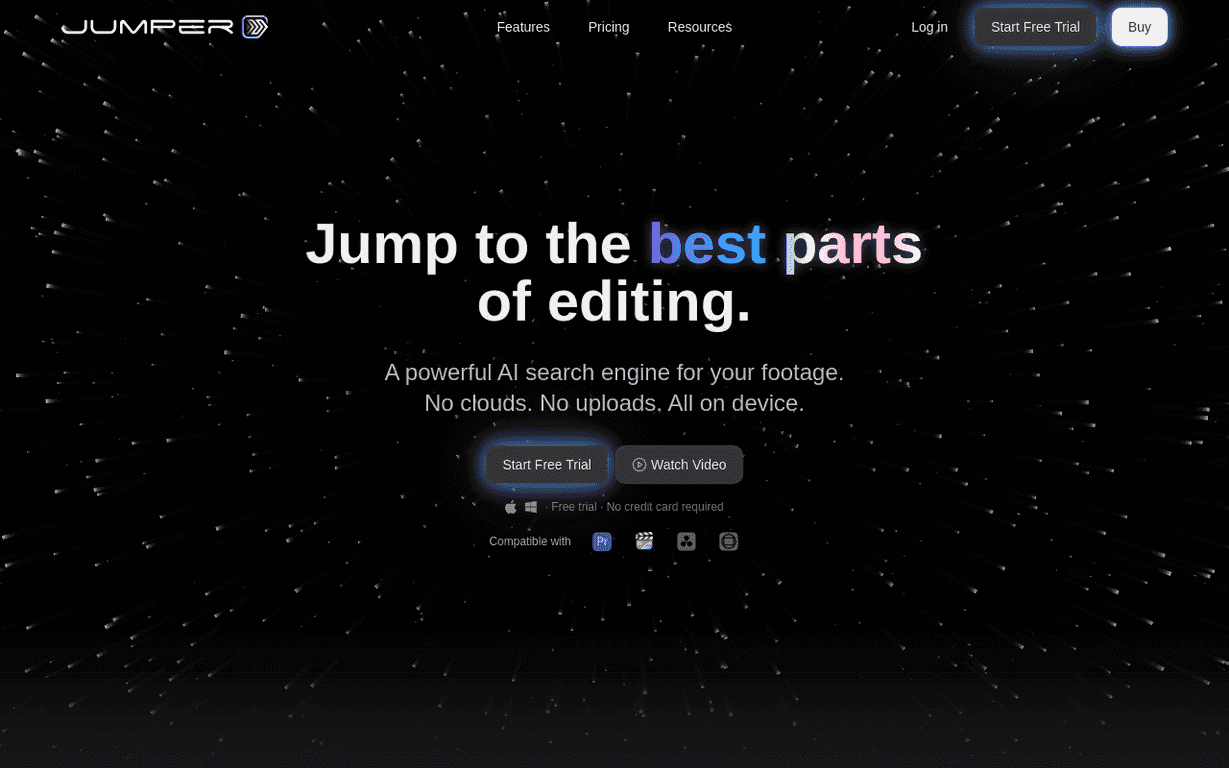This screenshot has width=1229, height=768.
Task: Click the Avid Media Composer compatibility icon
Action: click(728, 541)
